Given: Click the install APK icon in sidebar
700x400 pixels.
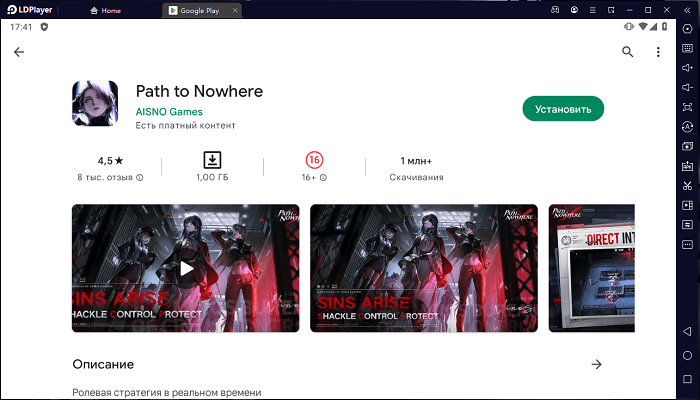Looking at the screenshot, I should 687,166.
